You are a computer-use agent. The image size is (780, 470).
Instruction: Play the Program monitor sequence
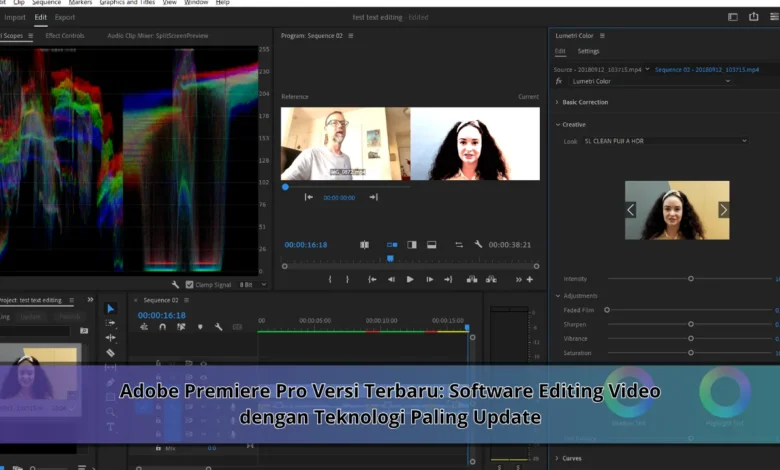point(410,280)
